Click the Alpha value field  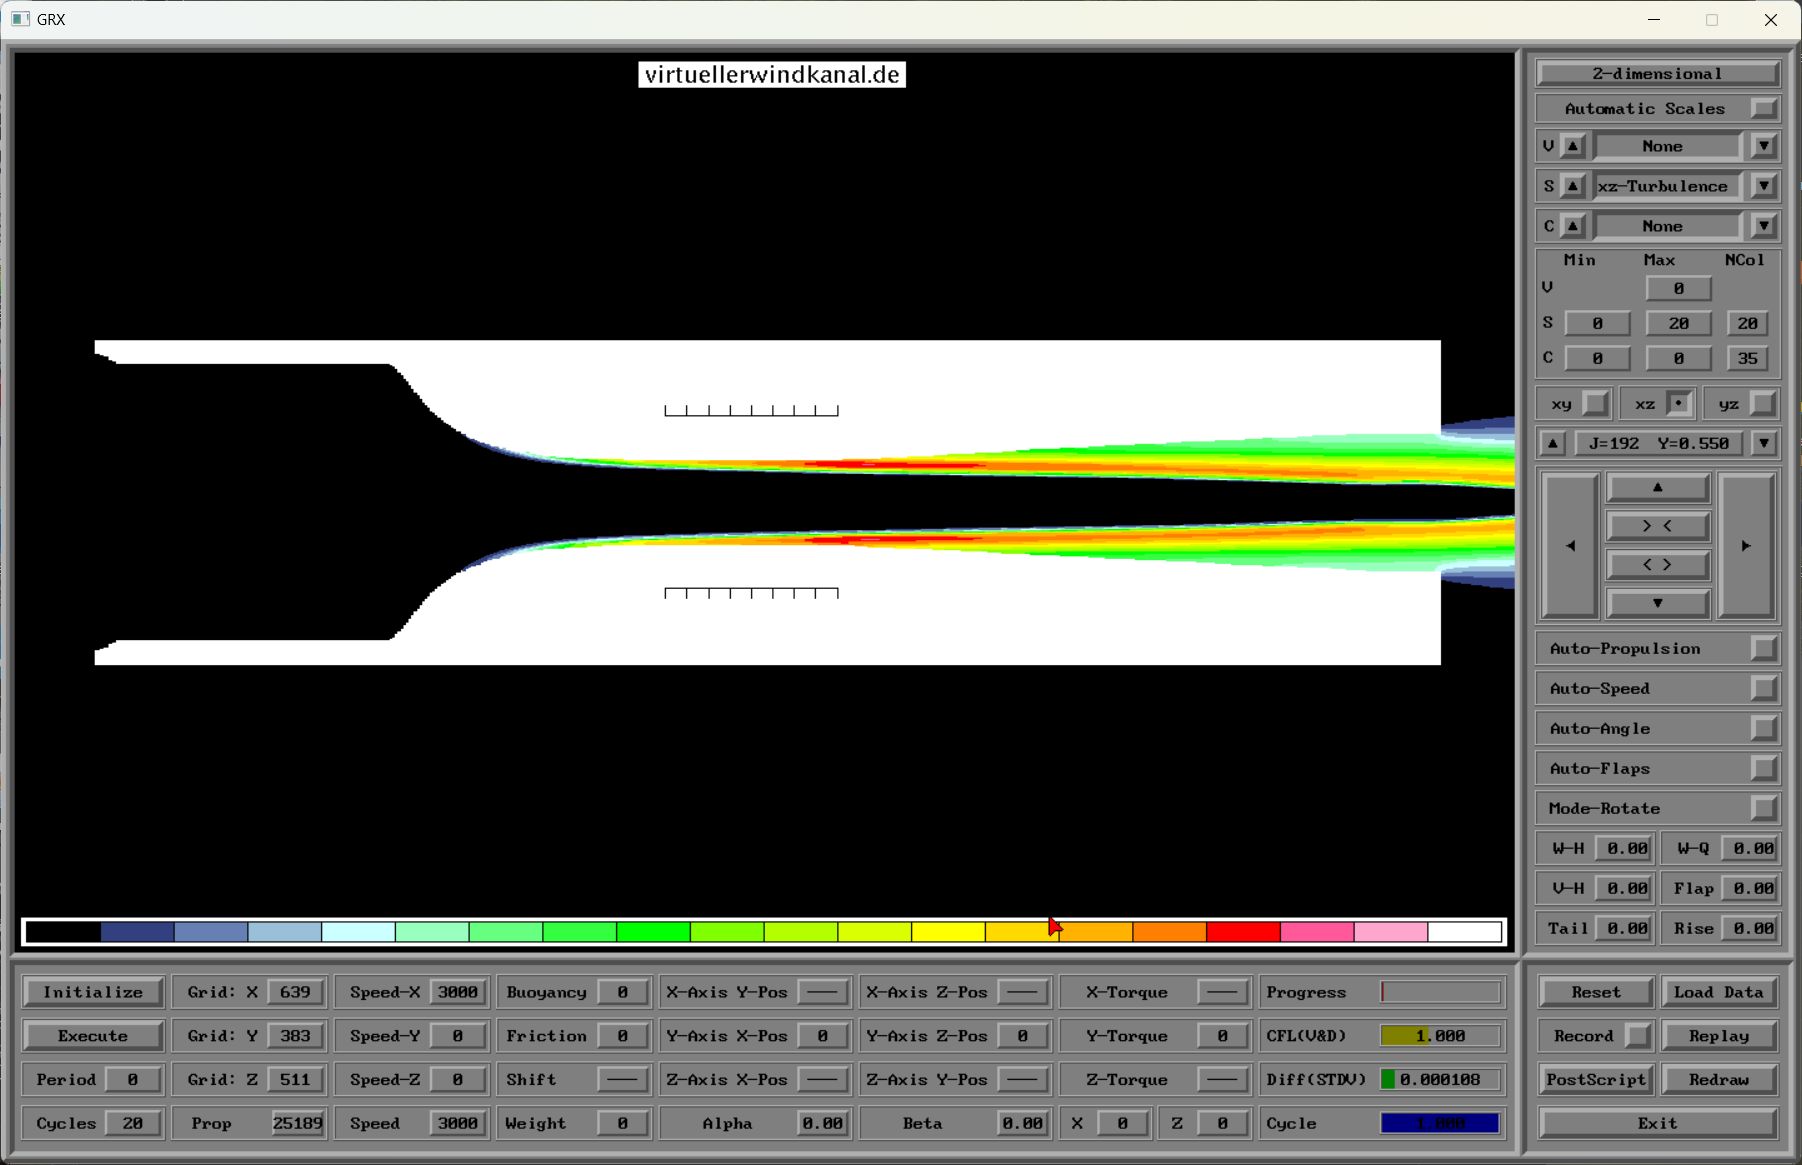click(822, 1124)
